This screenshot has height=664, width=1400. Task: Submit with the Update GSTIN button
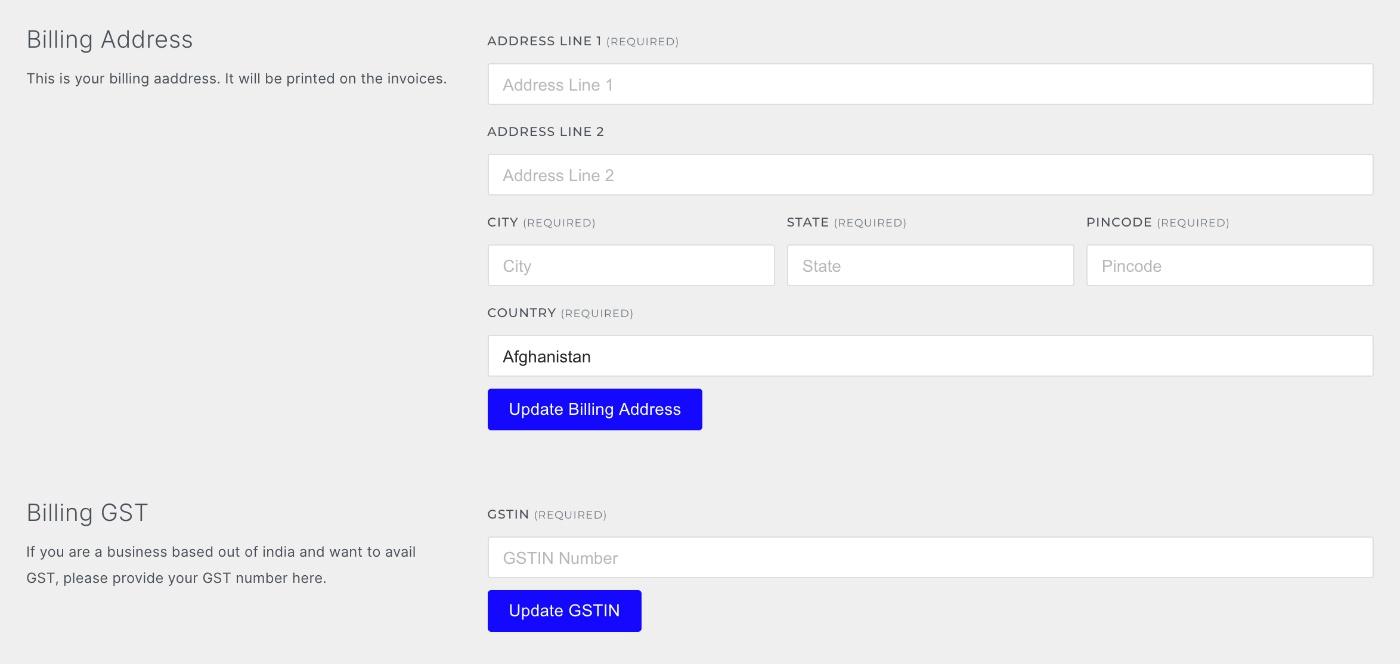coord(564,611)
